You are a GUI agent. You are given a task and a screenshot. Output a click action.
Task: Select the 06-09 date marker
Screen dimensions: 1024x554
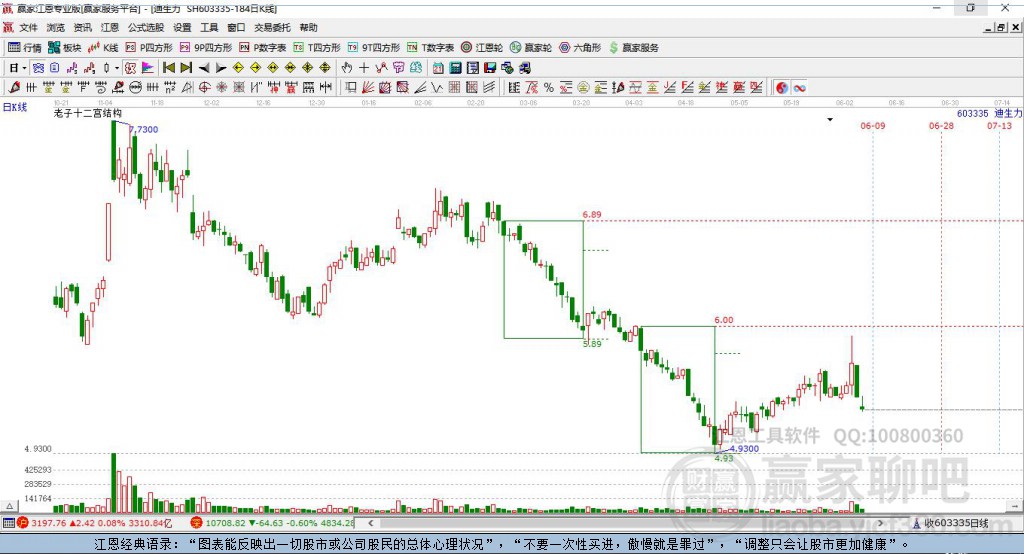(x=872, y=125)
